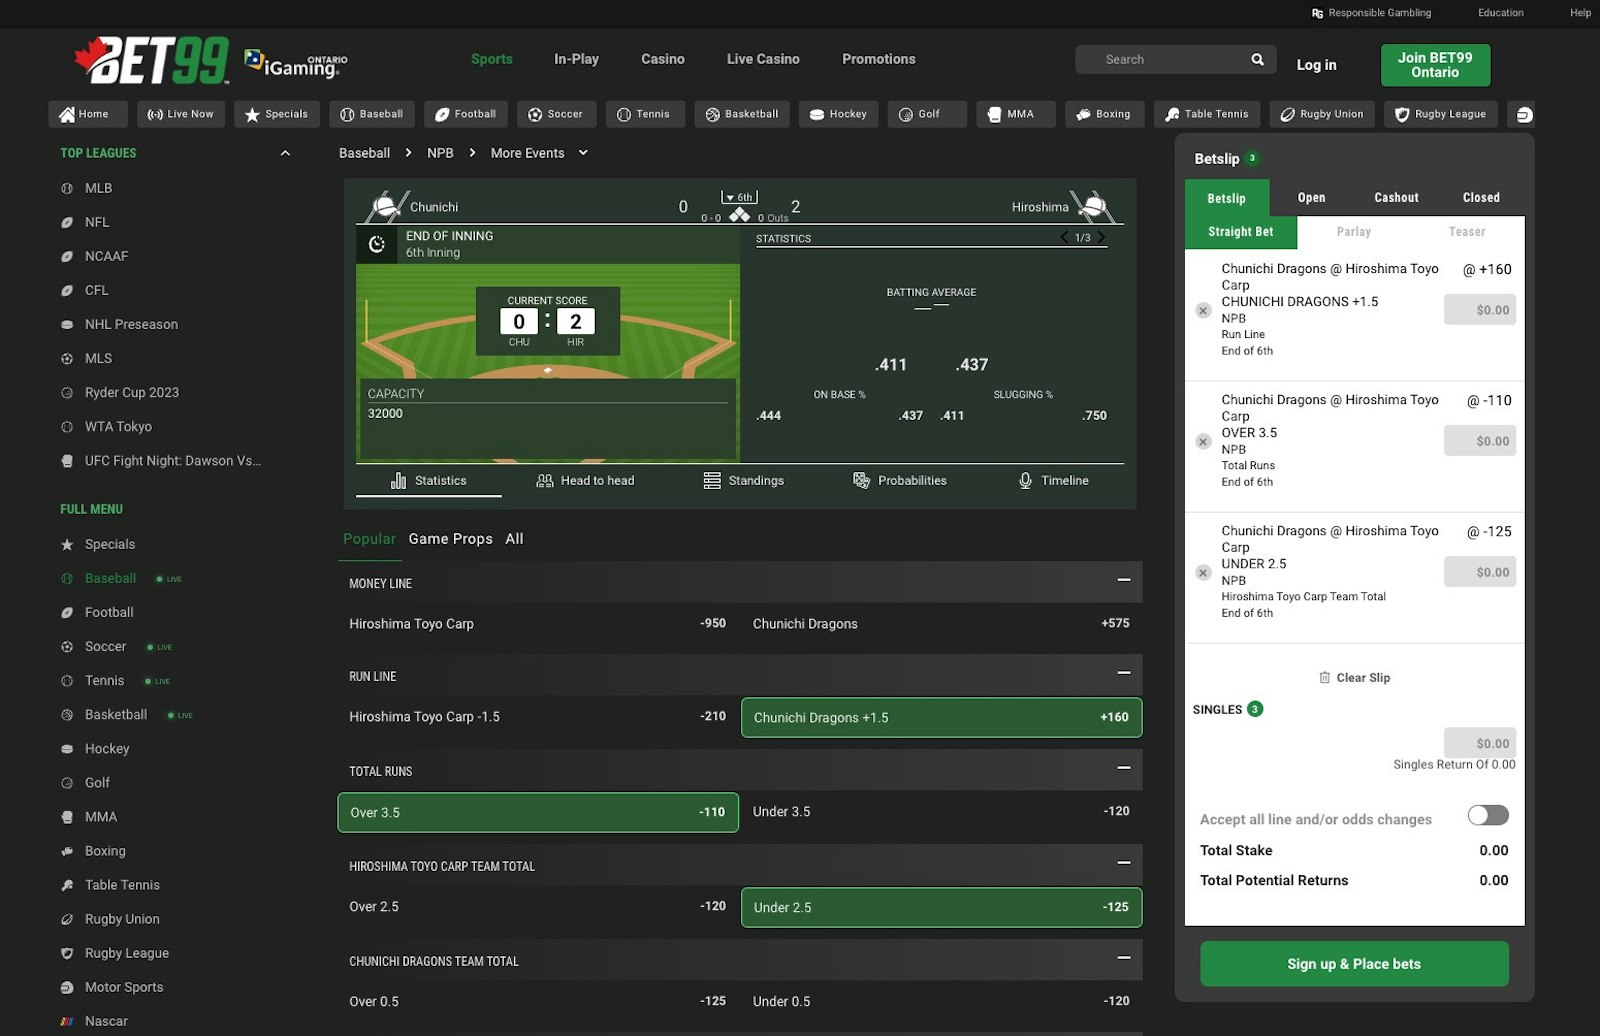Open the Boxing section from the left sidebar
The image size is (1600, 1036).
tap(104, 851)
